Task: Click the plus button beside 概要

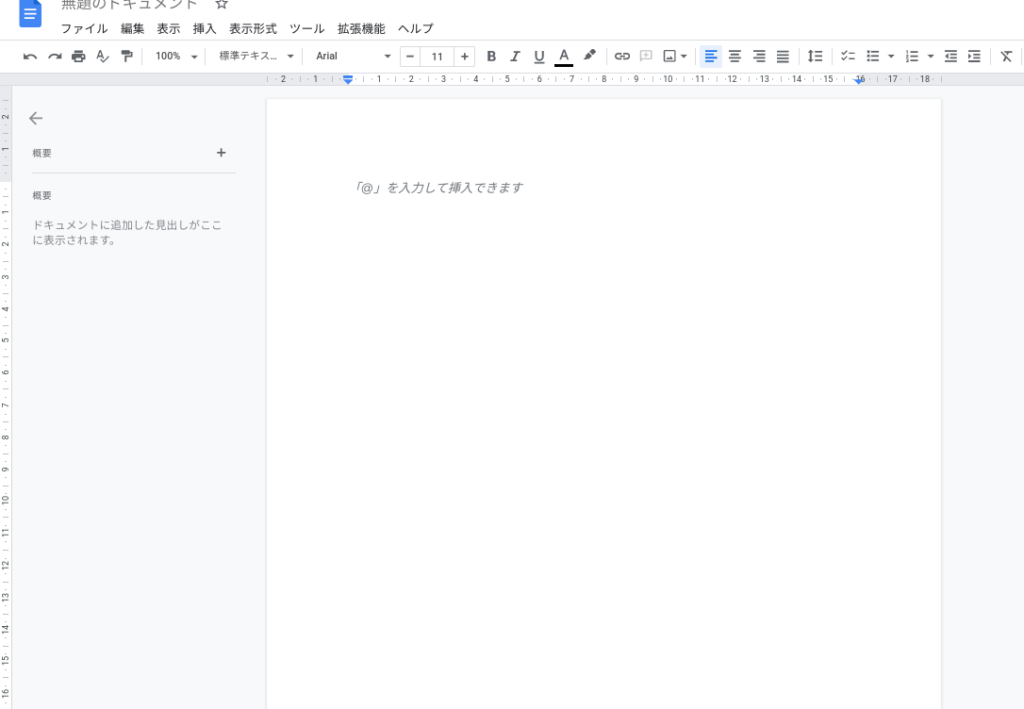Action: click(221, 153)
